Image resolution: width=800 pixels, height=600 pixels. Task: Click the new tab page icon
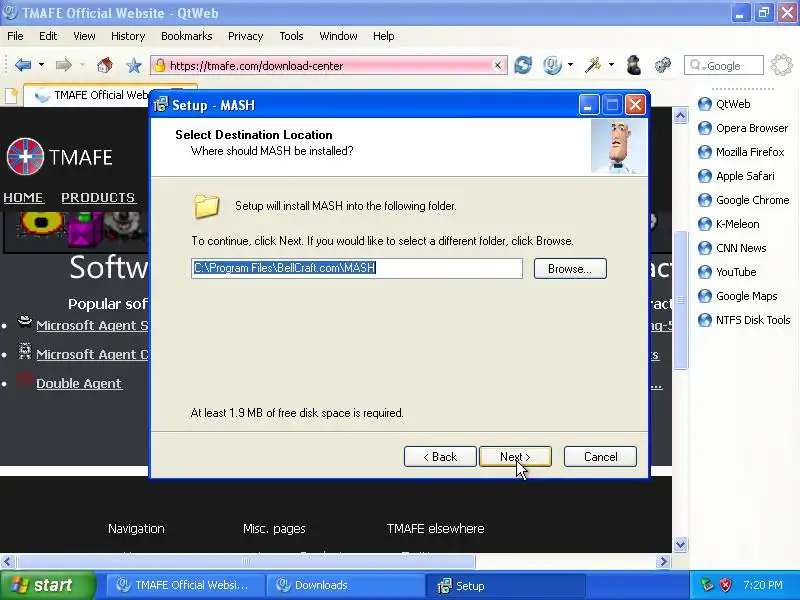click(11, 96)
